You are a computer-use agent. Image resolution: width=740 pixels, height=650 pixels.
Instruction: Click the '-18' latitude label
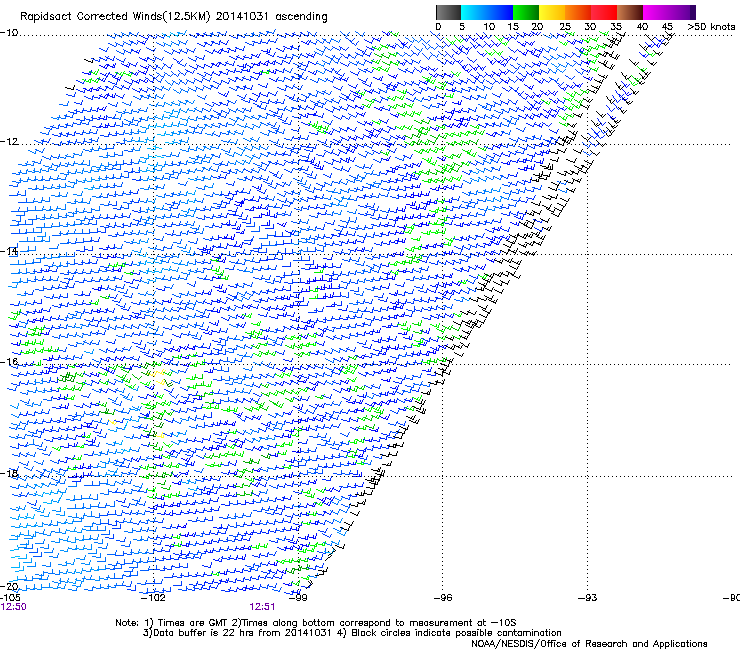[9, 473]
